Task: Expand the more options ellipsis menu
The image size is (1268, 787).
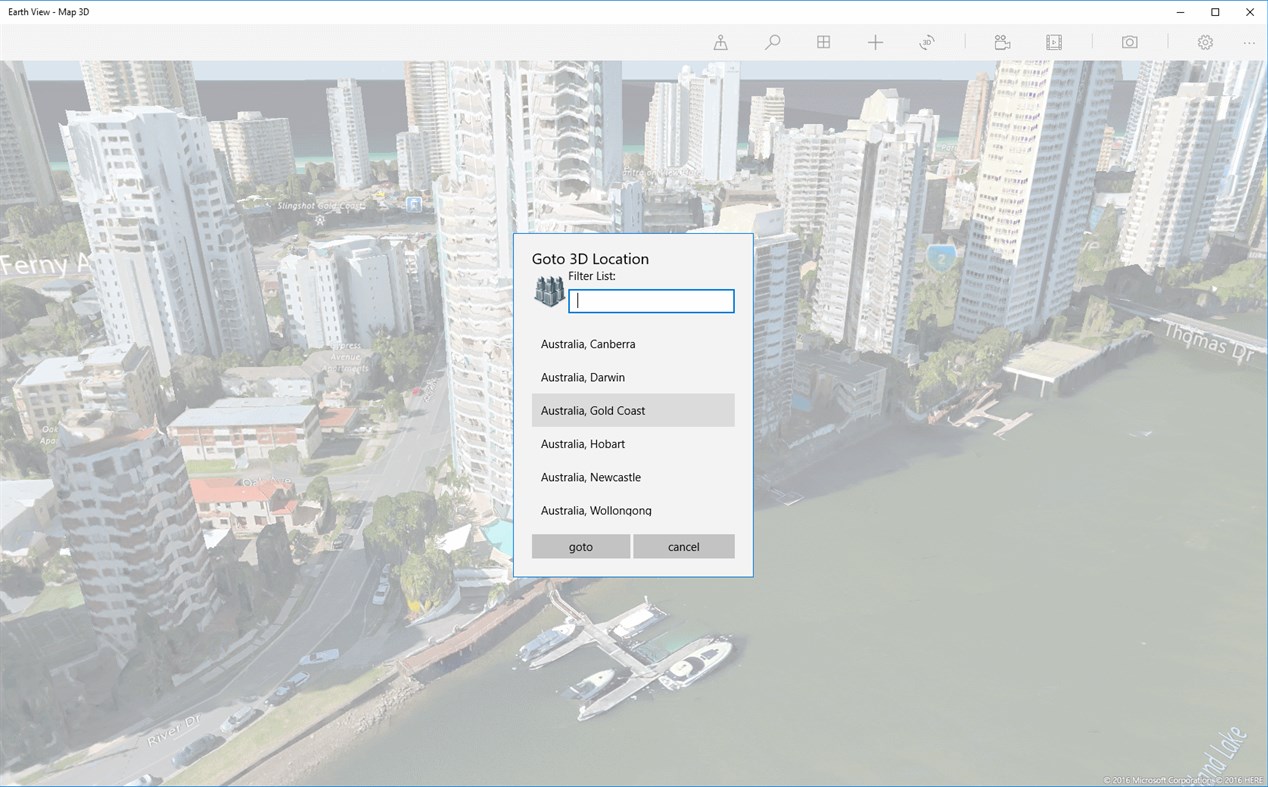Action: coord(1249,42)
